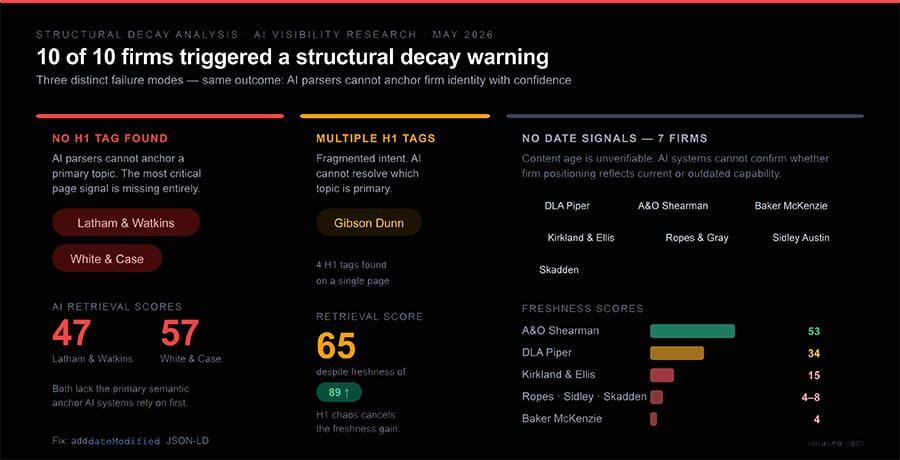Click the retrieval score 65
Image resolution: width=900 pixels, height=460 pixels.
(x=336, y=345)
